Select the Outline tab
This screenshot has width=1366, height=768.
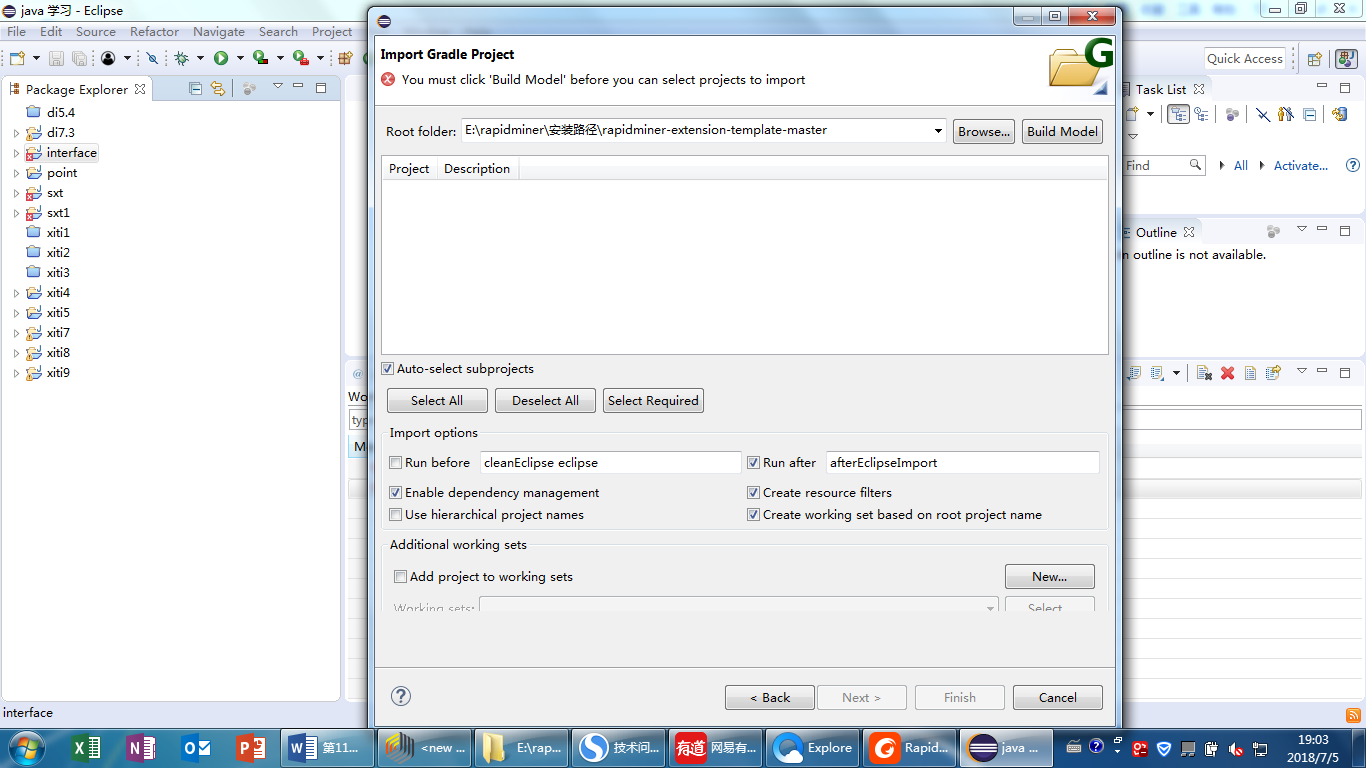1155,232
